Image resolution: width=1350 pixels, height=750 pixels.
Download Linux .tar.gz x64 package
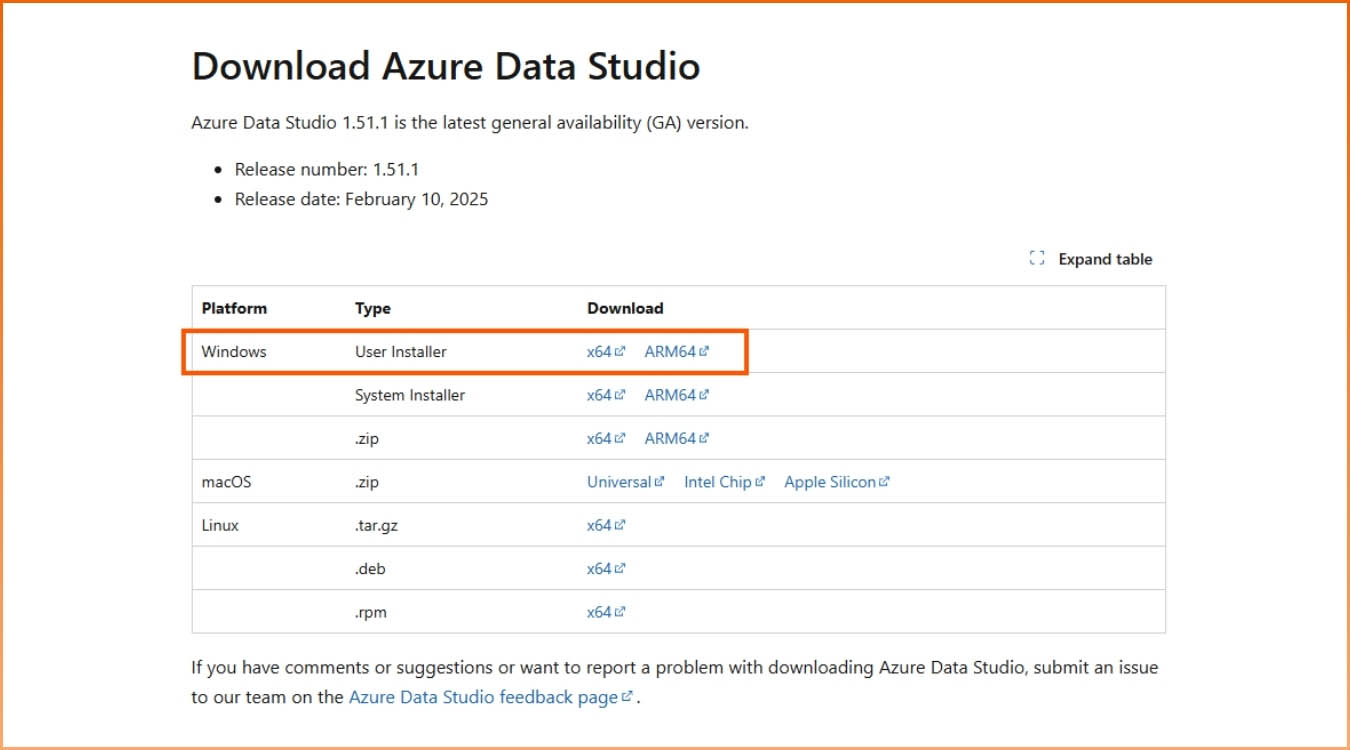pyautogui.click(x=606, y=525)
